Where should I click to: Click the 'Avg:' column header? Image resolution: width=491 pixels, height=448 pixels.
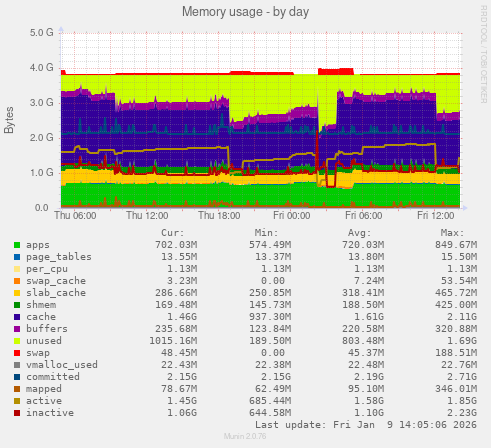[359, 233]
